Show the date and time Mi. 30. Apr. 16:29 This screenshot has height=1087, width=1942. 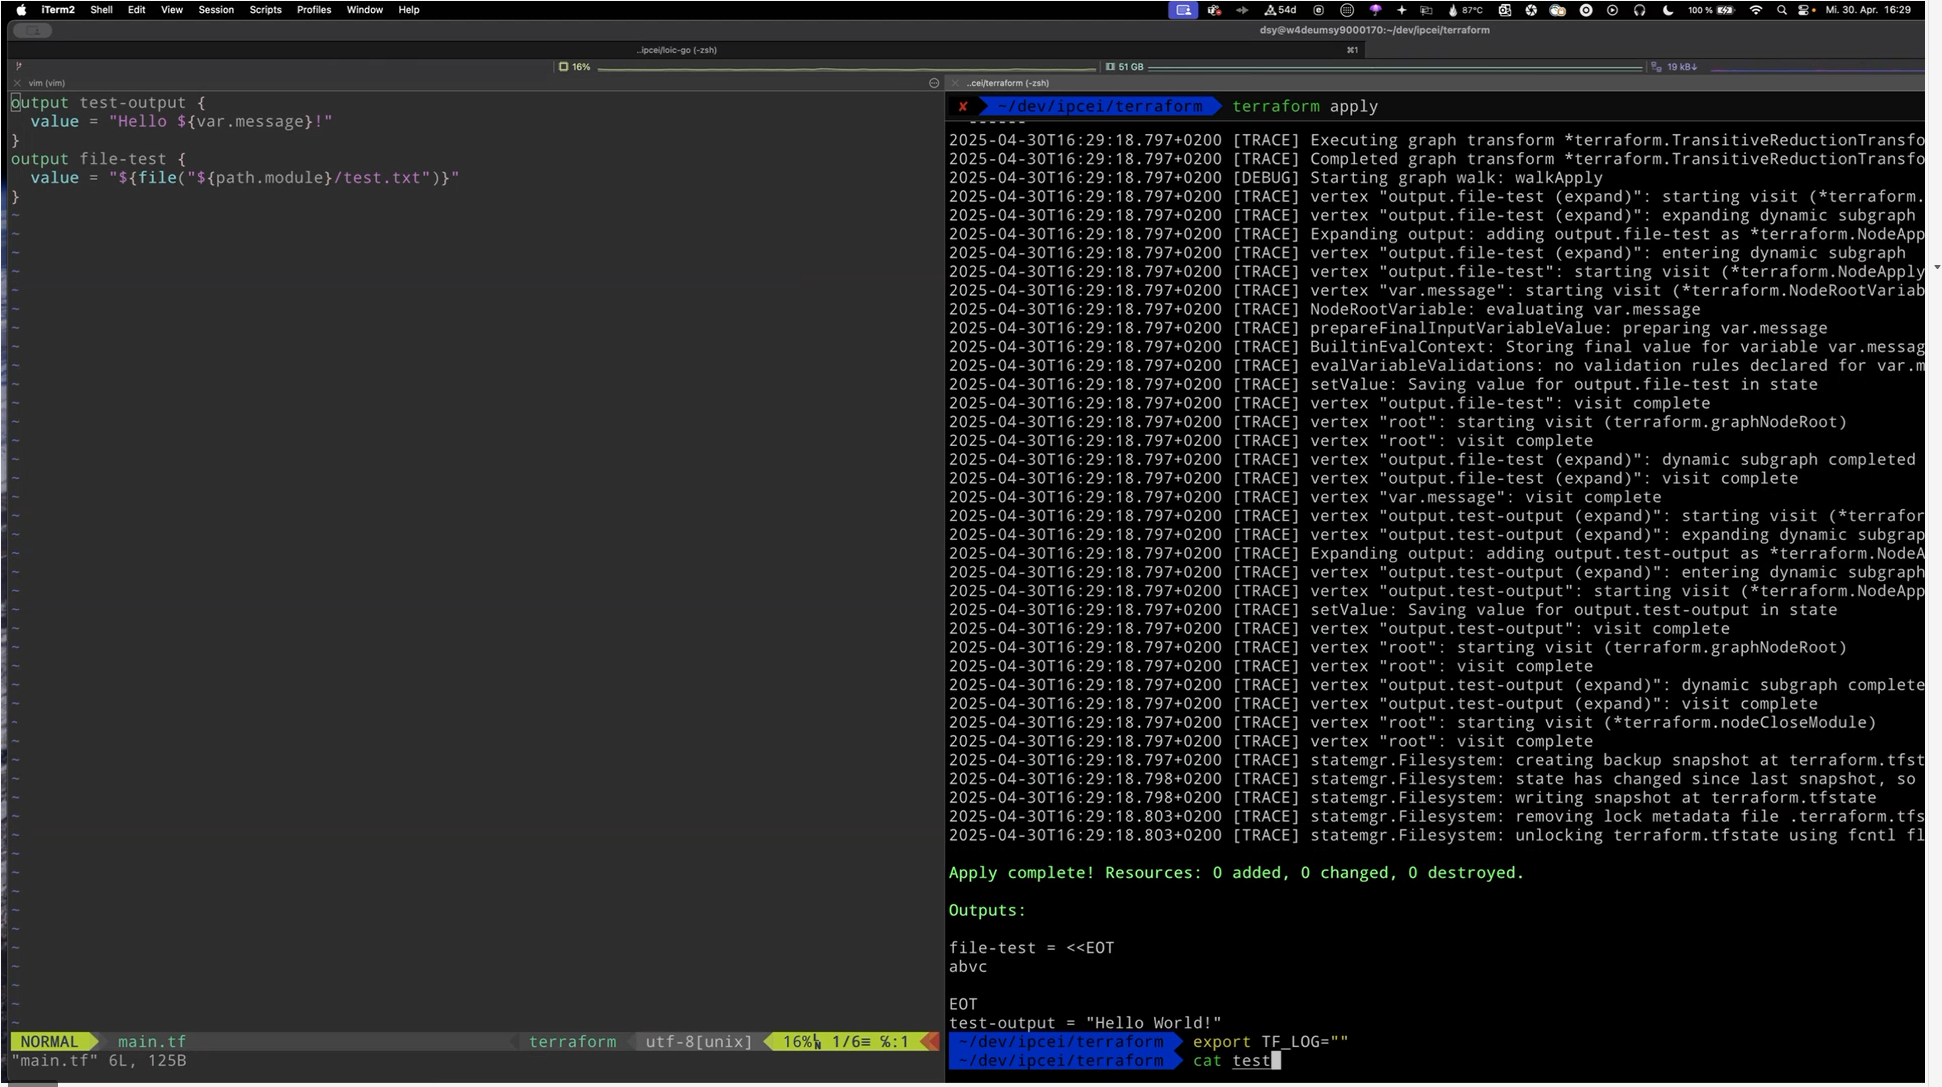coord(1868,10)
